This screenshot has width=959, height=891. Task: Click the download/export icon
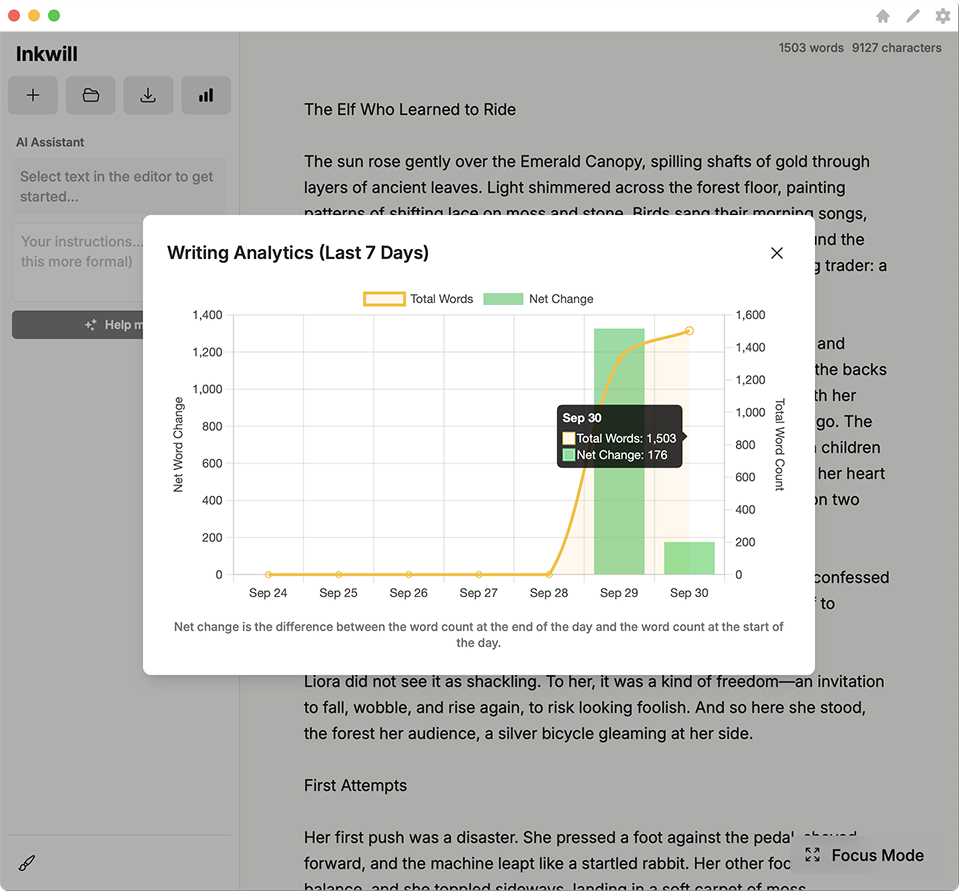pos(148,95)
